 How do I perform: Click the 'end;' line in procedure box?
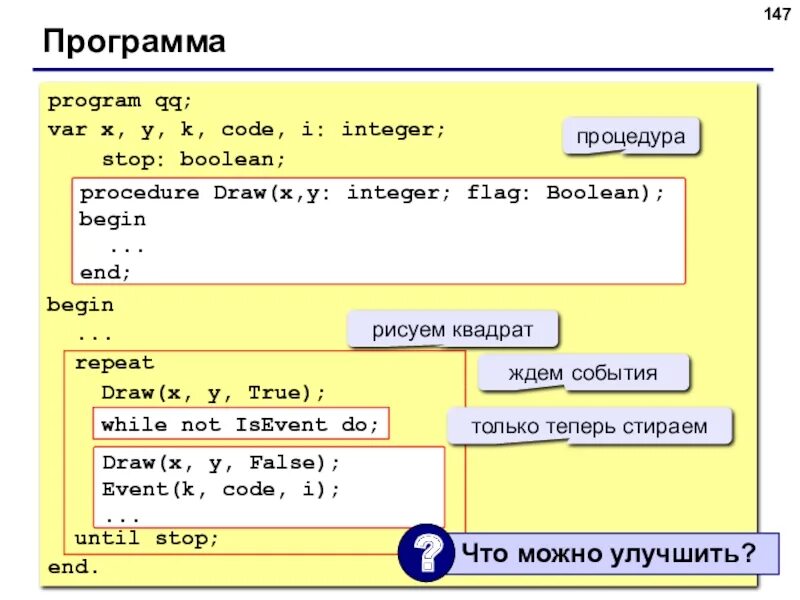[x=105, y=272]
